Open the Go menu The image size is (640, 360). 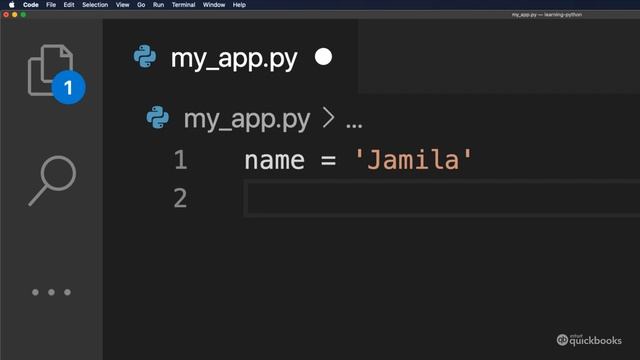pyautogui.click(x=141, y=5)
